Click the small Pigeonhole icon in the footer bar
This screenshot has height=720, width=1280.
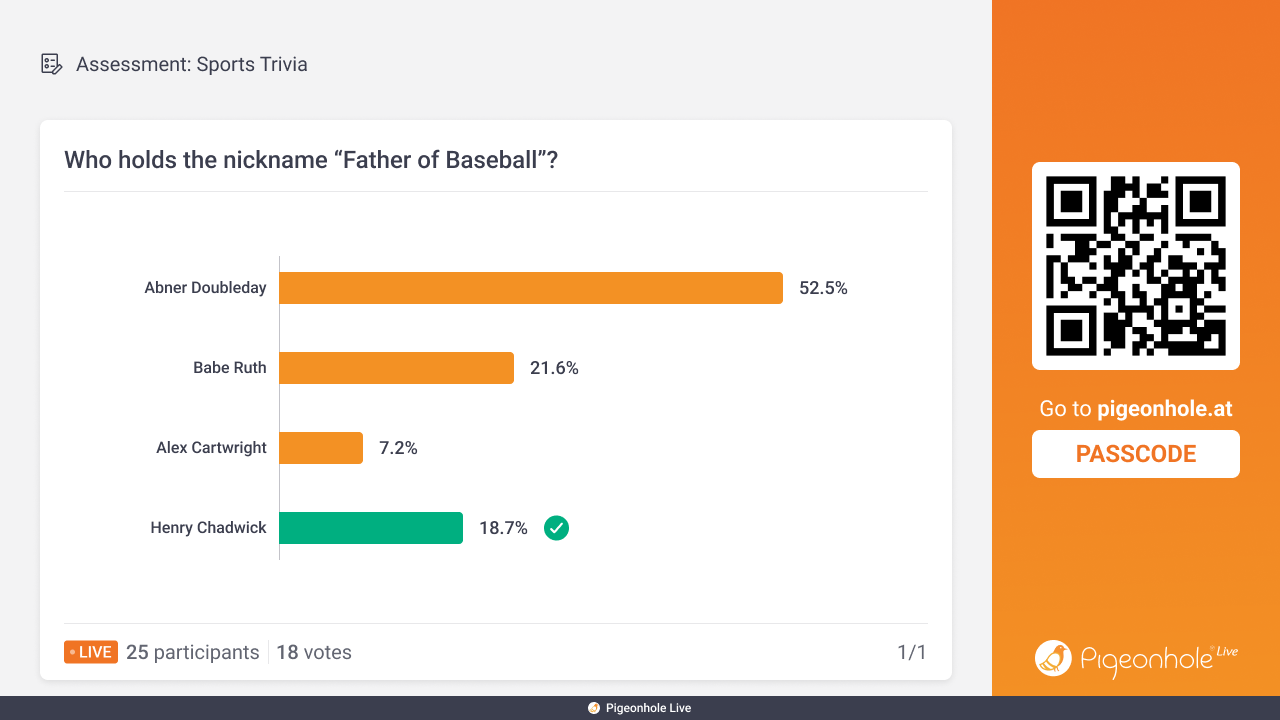594,708
